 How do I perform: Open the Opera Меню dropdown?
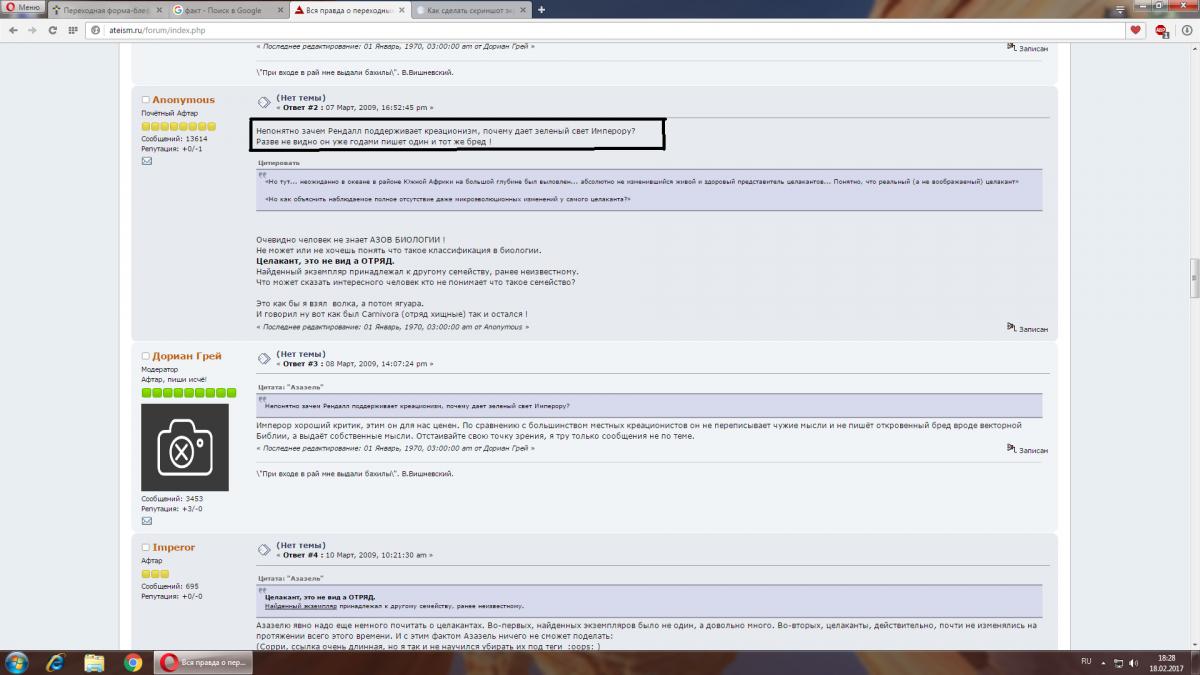click(x=22, y=9)
